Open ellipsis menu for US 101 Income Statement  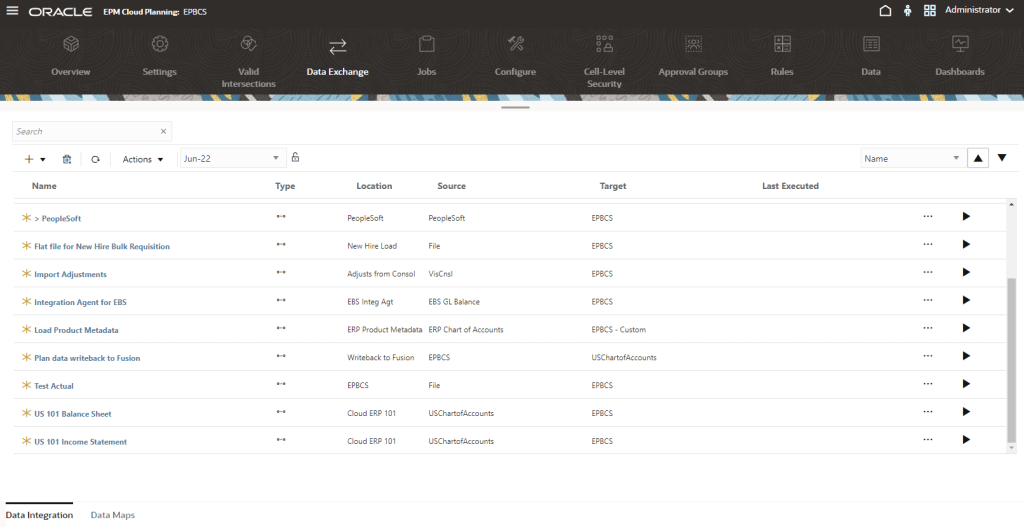pyautogui.click(x=928, y=439)
